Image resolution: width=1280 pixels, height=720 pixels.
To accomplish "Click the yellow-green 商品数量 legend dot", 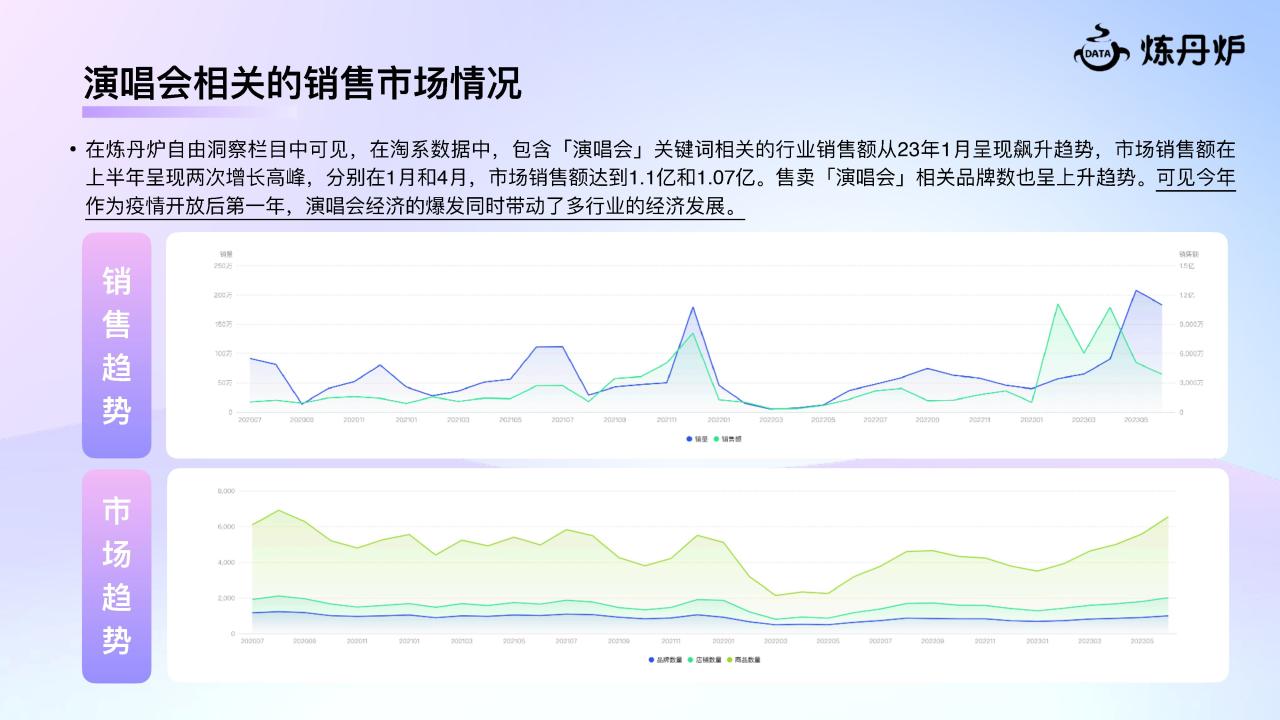I will [x=730, y=660].
